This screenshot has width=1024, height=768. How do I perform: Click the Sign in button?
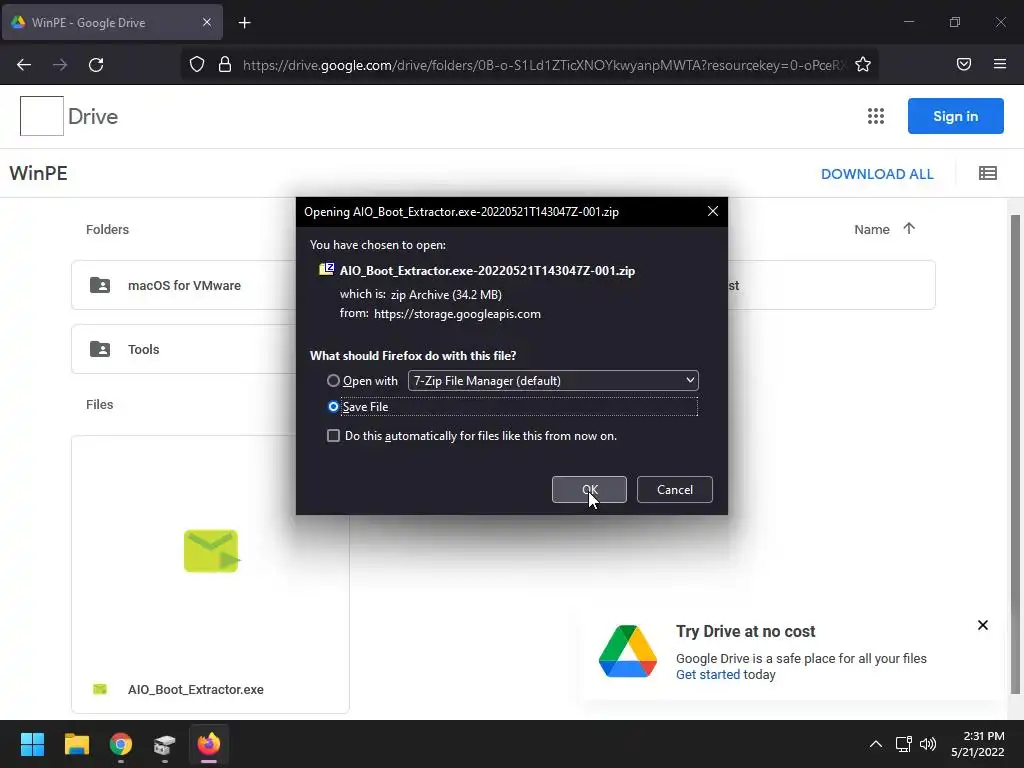coord(955,116)
